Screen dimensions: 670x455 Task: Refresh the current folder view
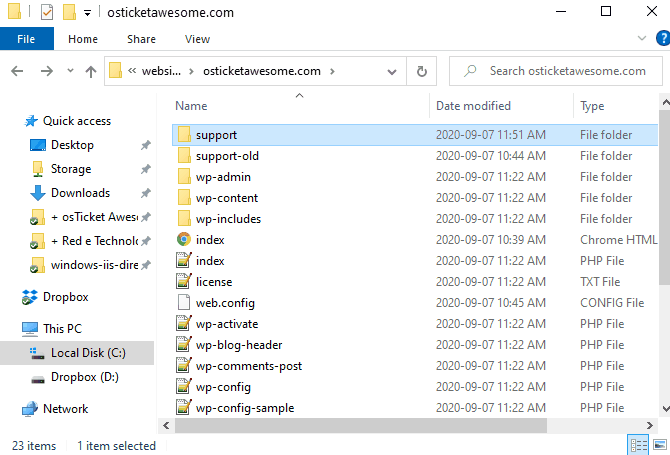point(422,71)
